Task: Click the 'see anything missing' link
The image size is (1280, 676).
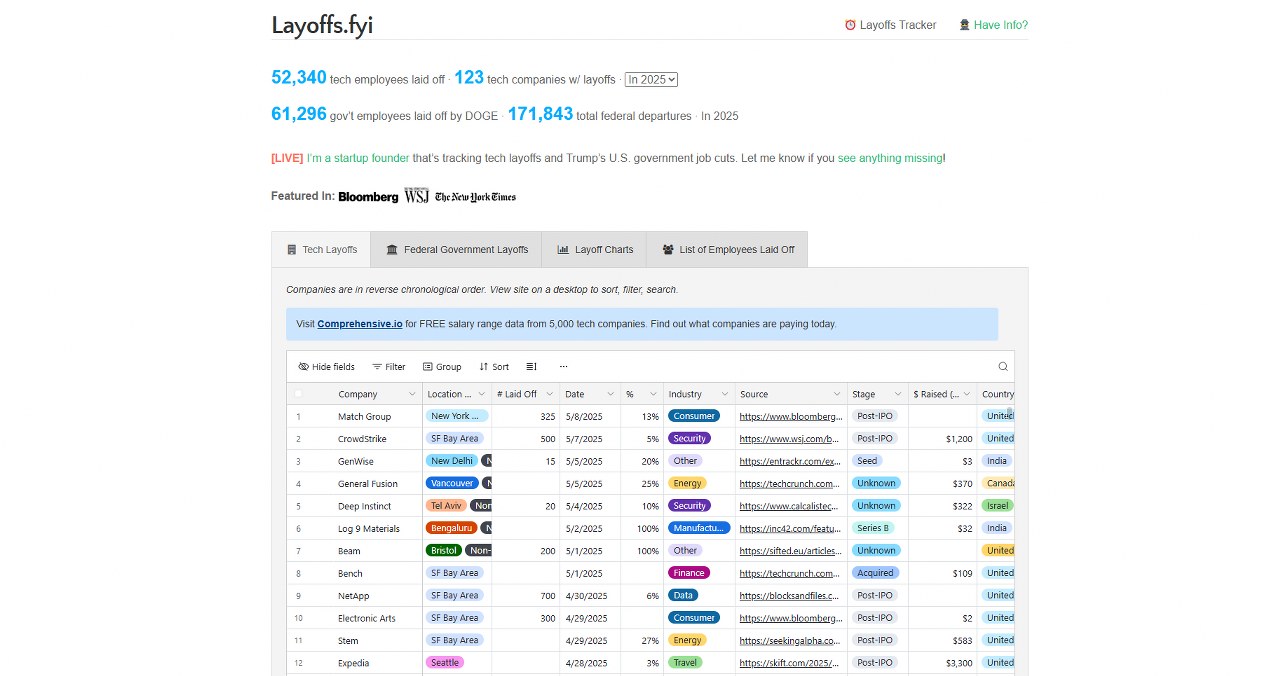Action: [x=890, y=158]
